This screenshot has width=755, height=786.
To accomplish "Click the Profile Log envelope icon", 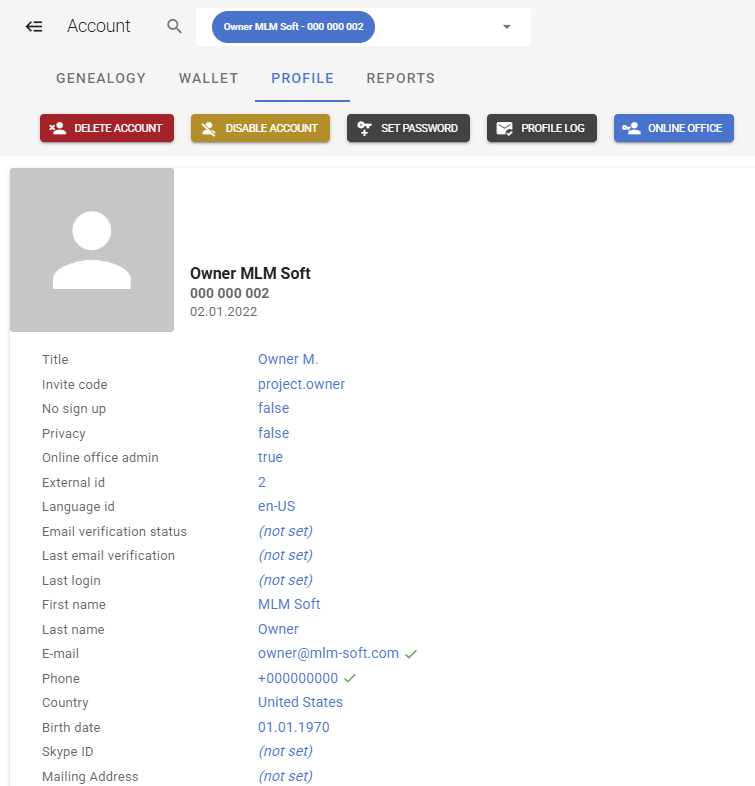I will (x=505, y=128).
